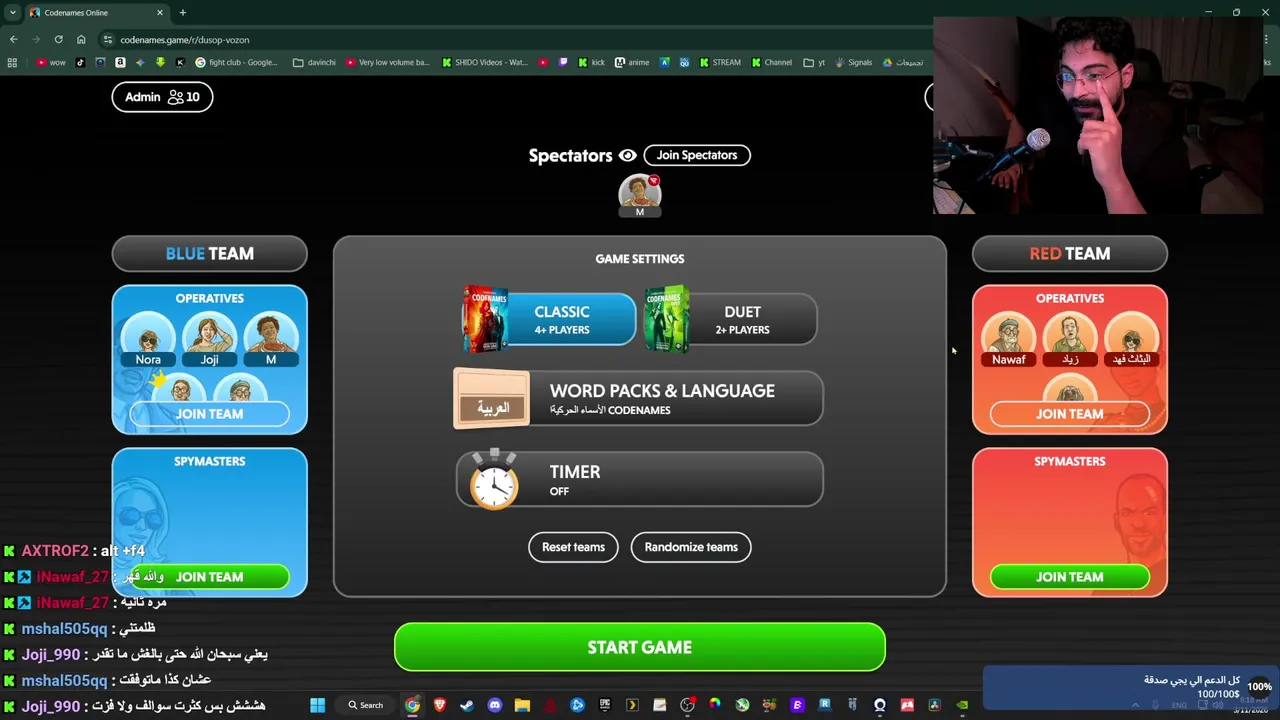
Task: Click زياد avatar in Red operatives
Action: coord(1070,340)
